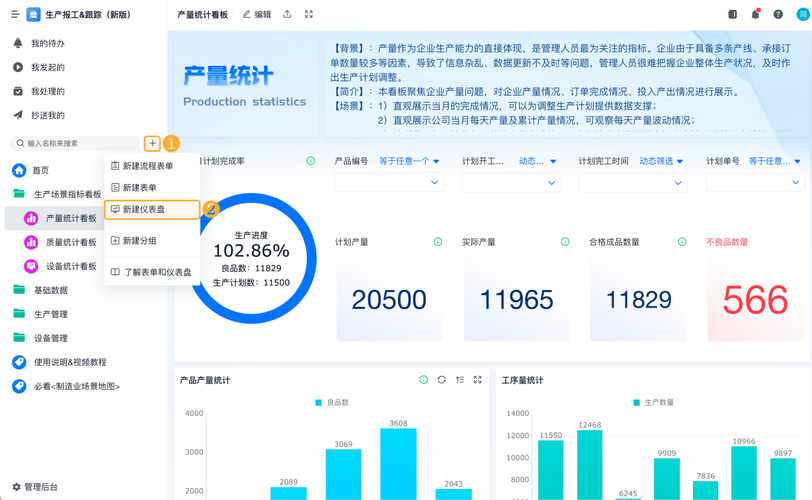Refresh the 产品产量统计 chart
This screenshot has width=812, height=500.
point(441,380)
